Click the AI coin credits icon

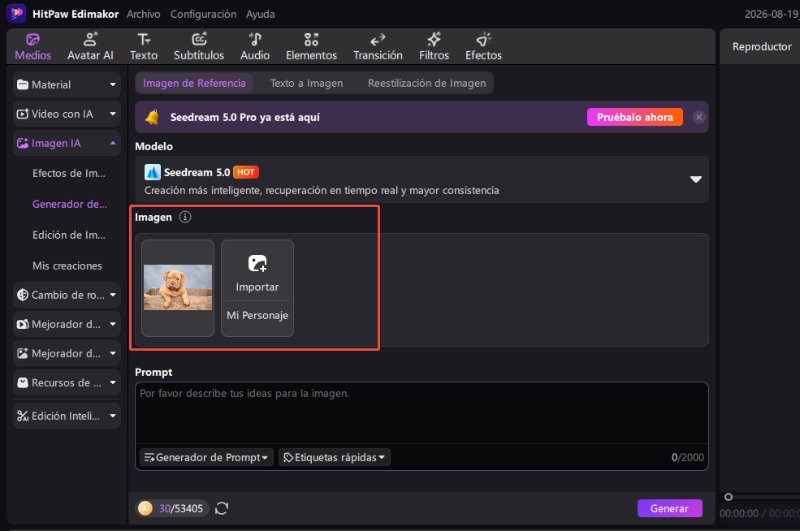(x=145, y=508)
